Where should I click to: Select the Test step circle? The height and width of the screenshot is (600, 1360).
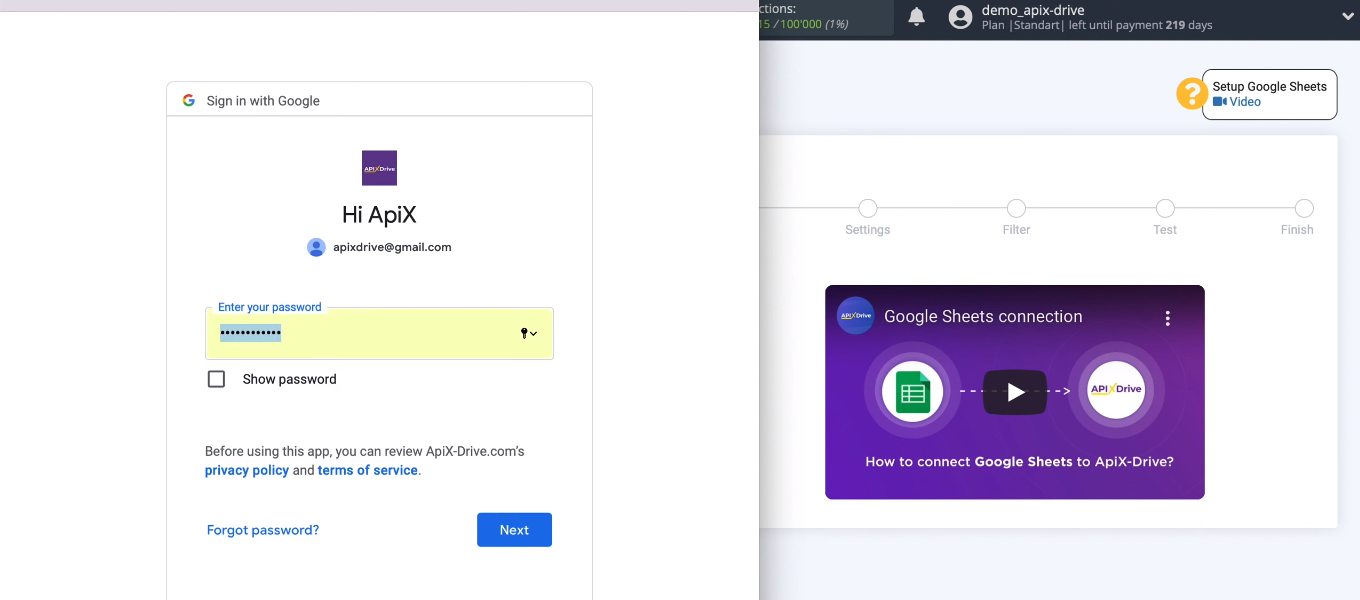coord(1165,208)
